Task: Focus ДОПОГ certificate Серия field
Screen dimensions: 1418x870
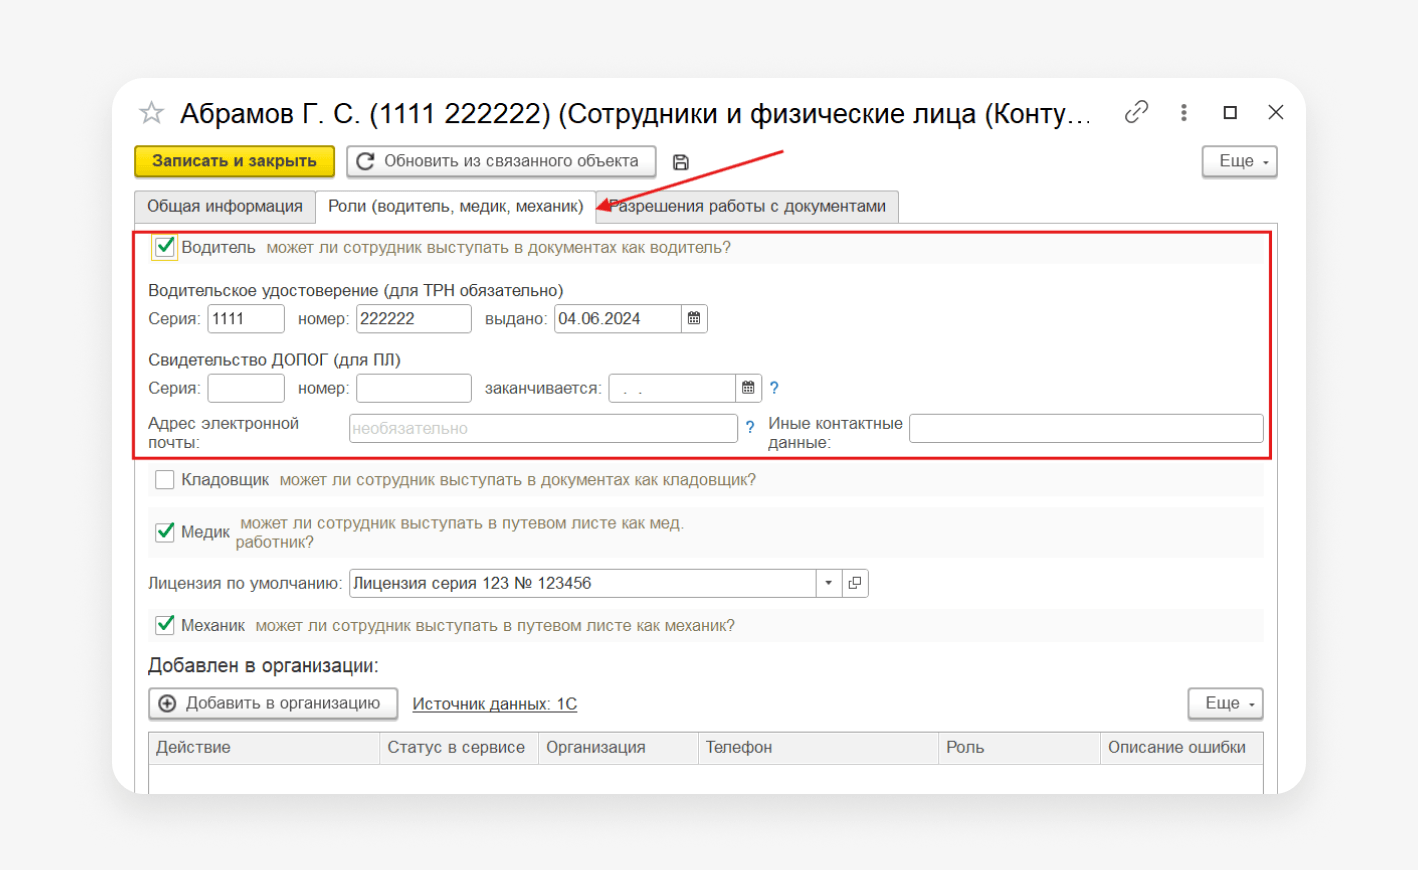Action: (x=246, y=388)
